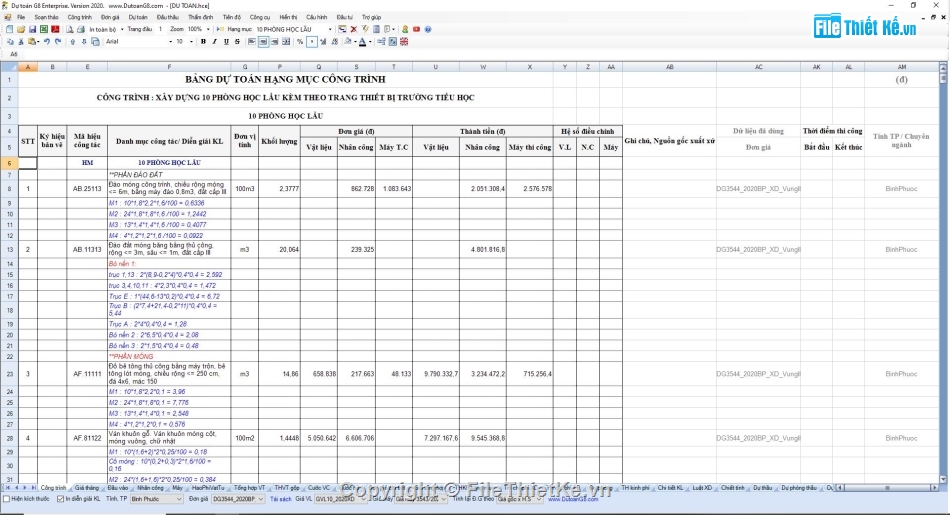
Task: Open the font size 10 dropdown
Action: coord(191,42)
